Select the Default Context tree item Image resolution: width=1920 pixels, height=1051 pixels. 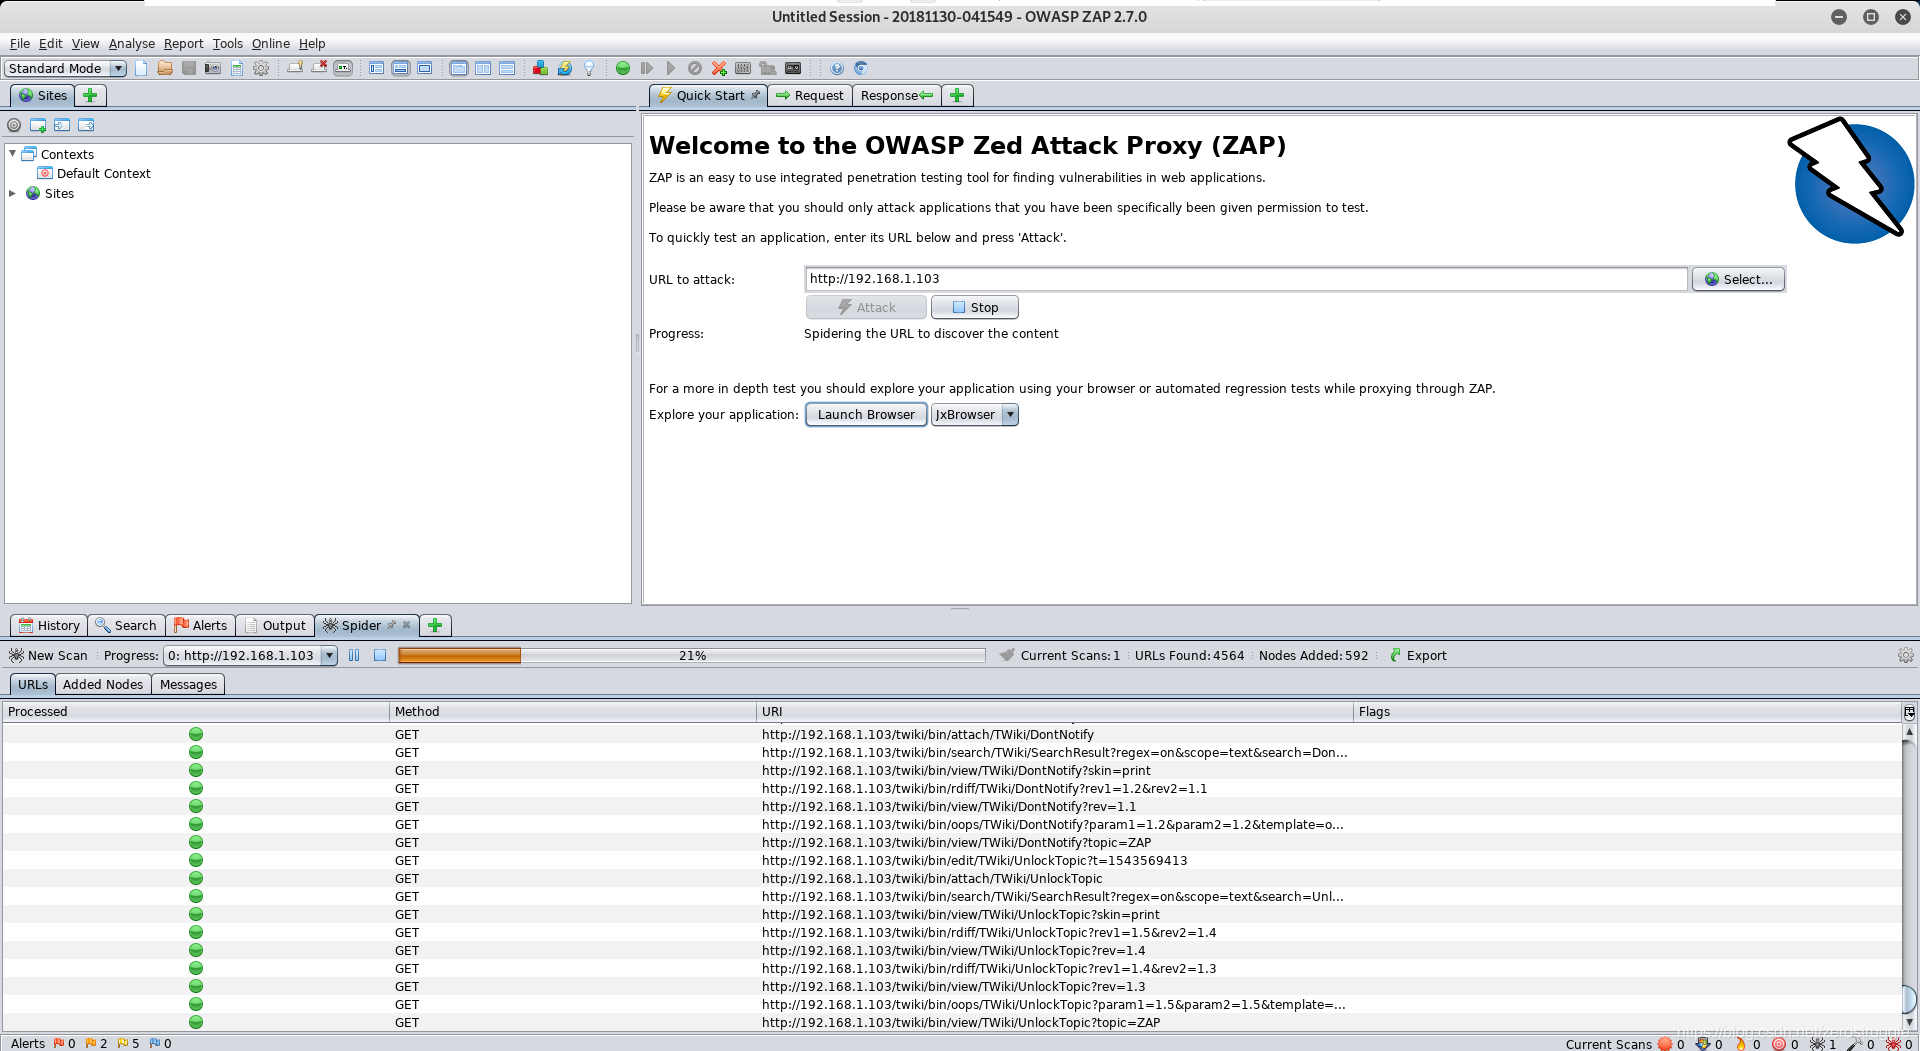(94, 173)
